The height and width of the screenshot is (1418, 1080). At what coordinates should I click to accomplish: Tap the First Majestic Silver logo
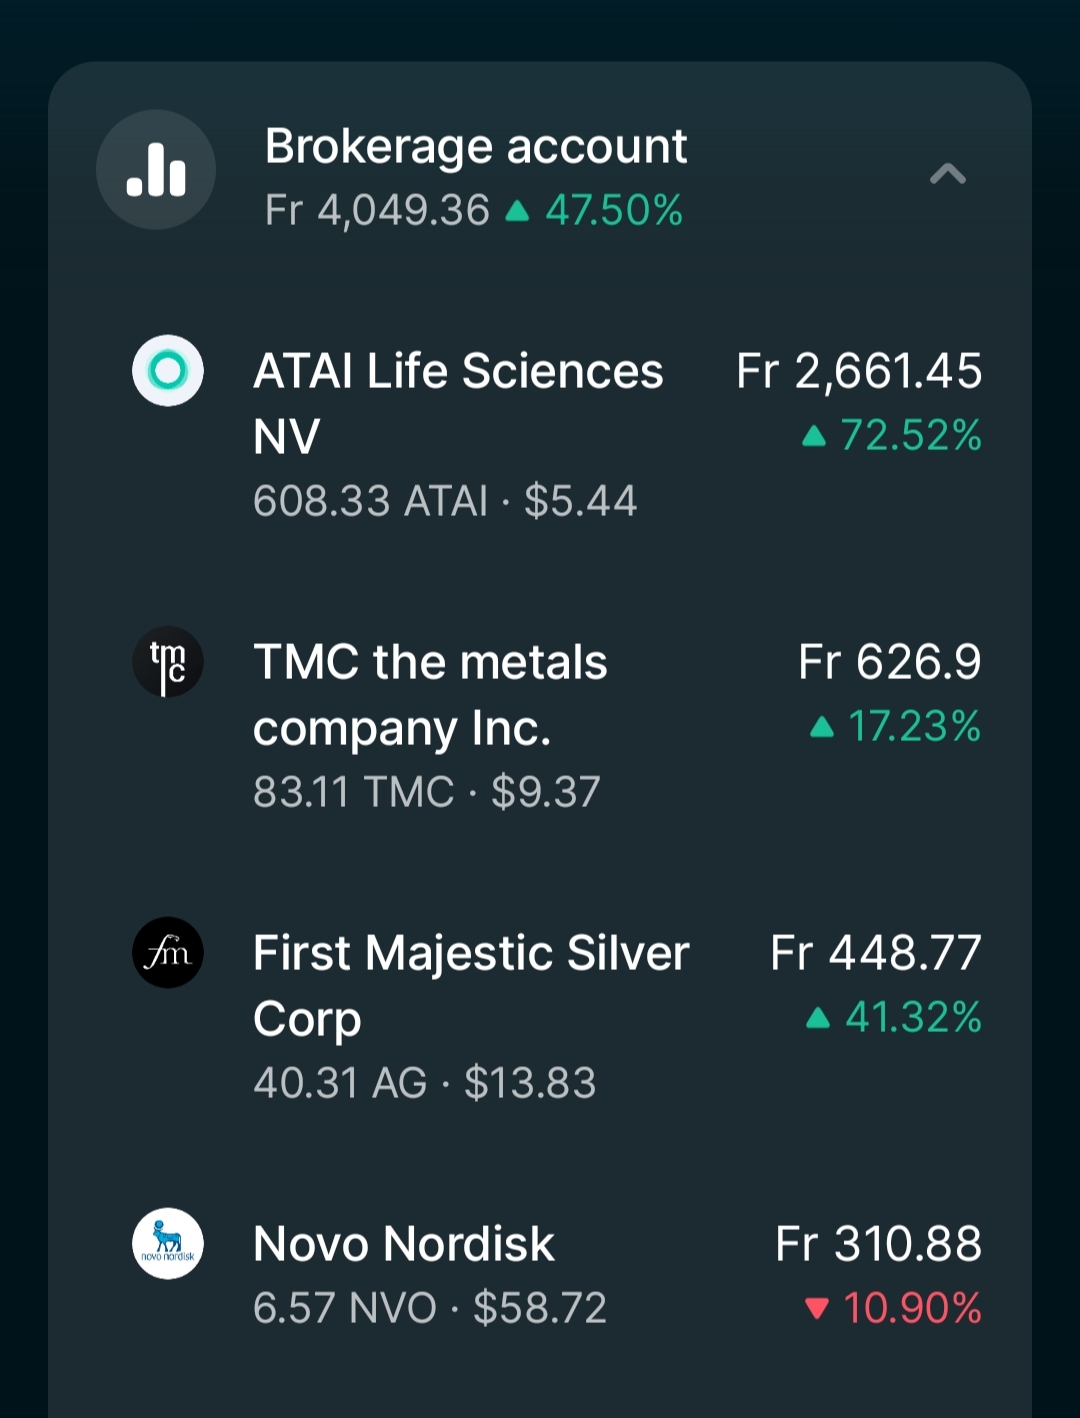coord(168,953)
